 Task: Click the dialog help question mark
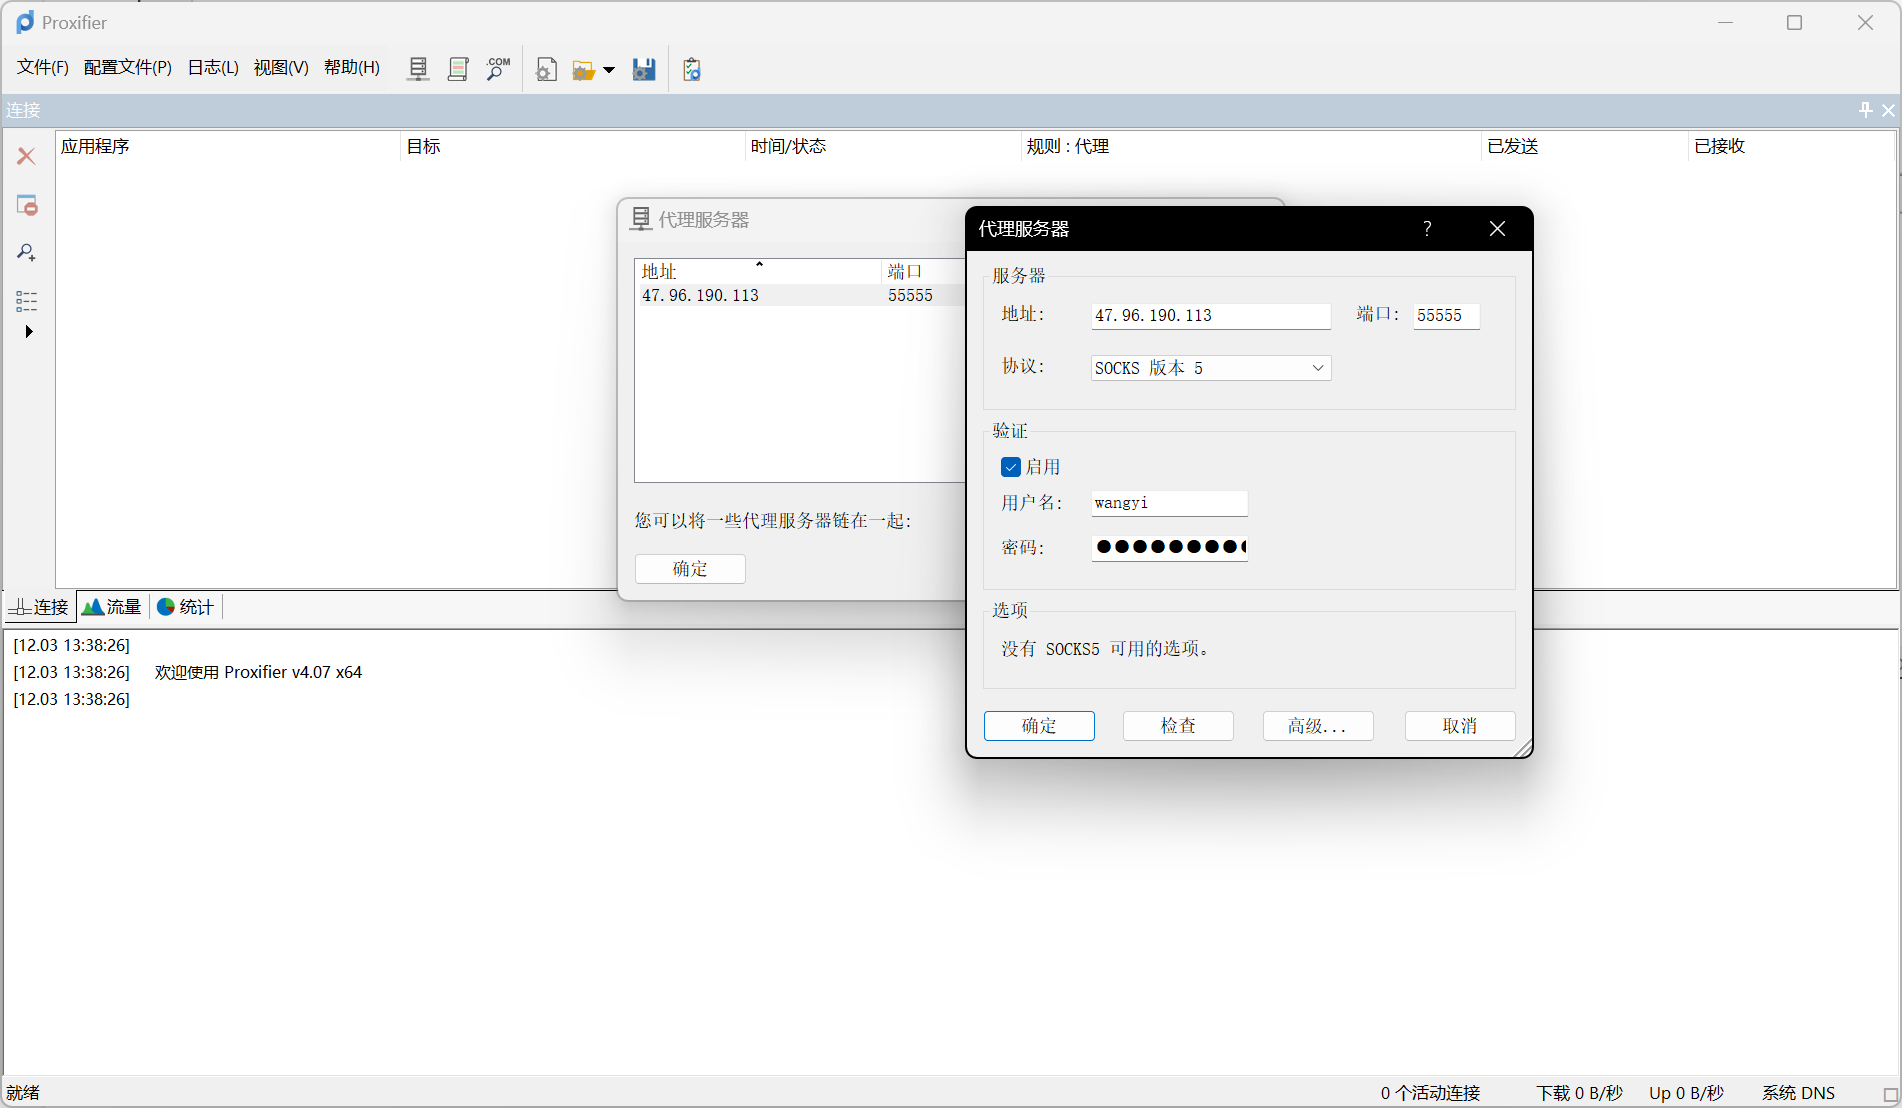coord(1427,229)
